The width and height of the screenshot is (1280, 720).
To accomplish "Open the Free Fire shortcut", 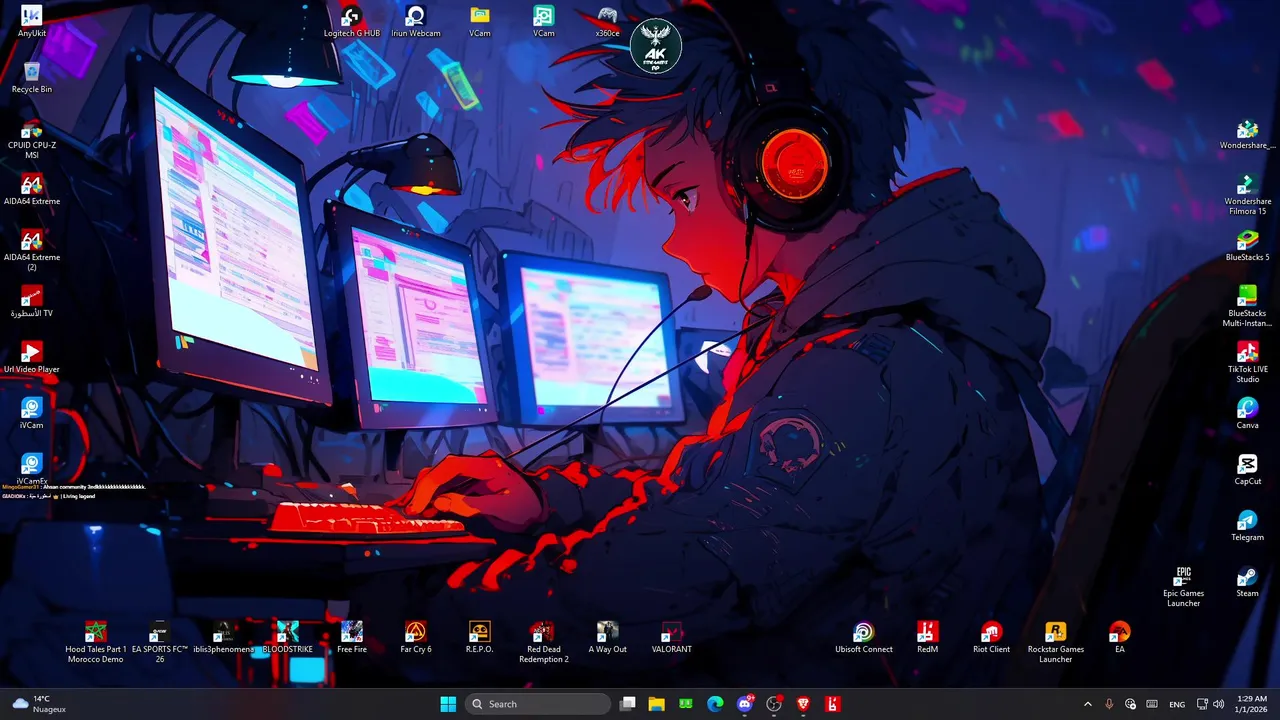I will click(x=352, y=637).
